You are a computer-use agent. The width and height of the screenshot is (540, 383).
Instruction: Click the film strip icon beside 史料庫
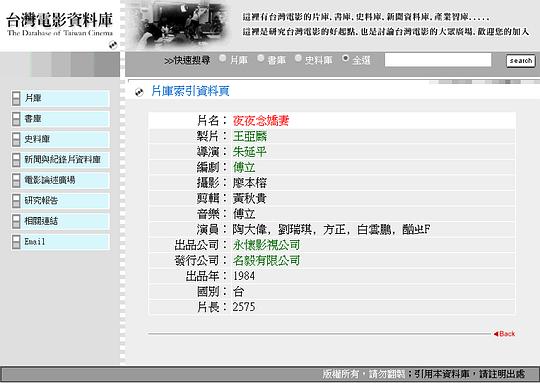pos(16,139)
